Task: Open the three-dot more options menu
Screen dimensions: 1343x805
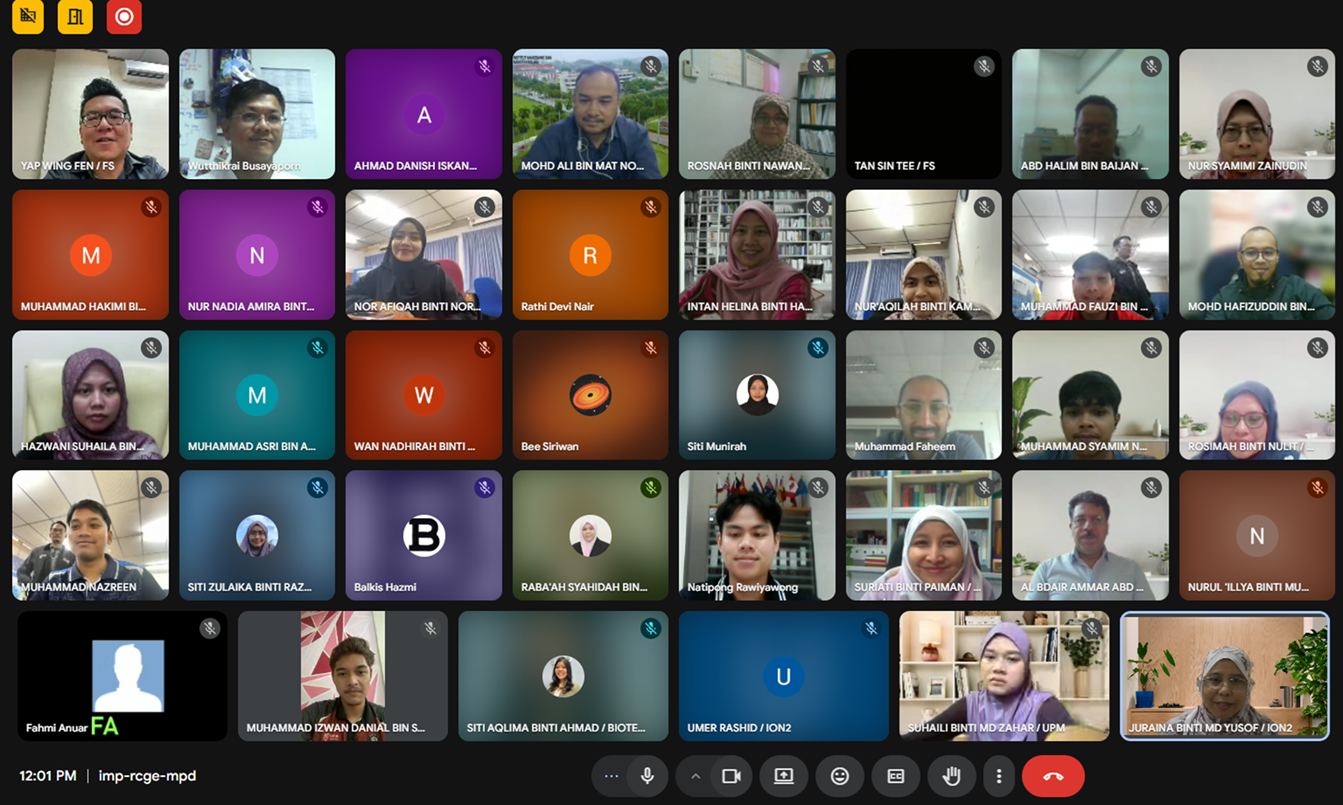Action: pos(998,776)
